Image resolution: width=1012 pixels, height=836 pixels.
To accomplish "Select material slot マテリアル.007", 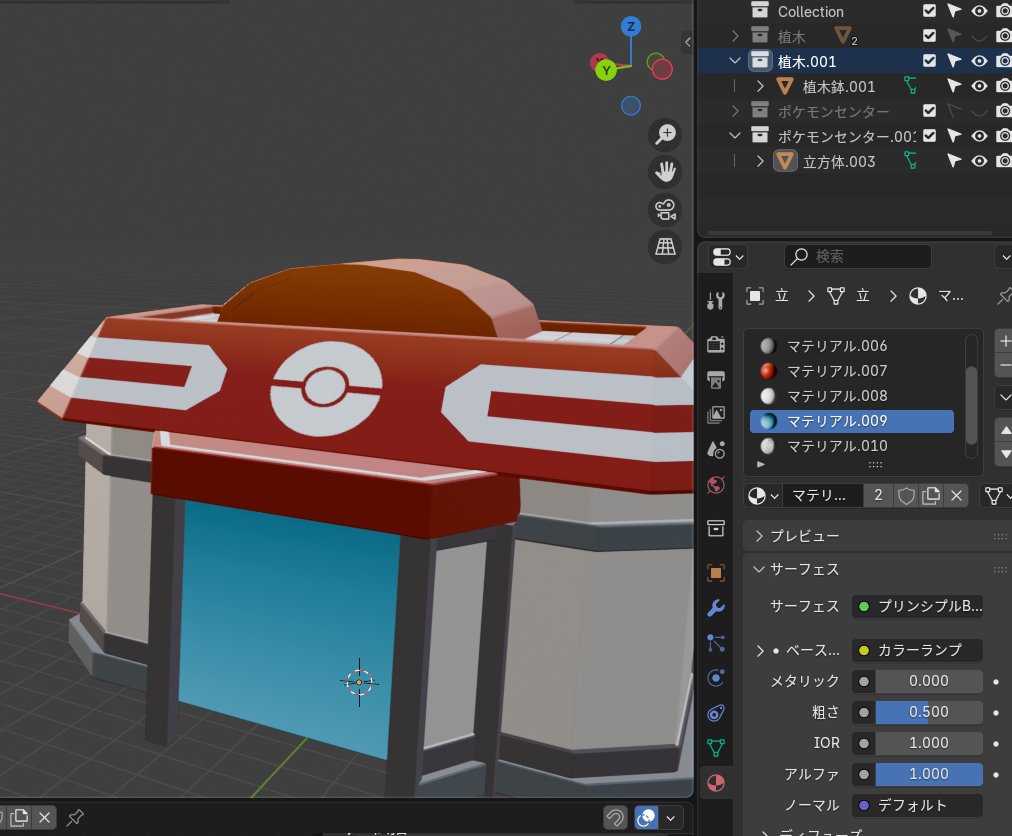I will [851, 371].
